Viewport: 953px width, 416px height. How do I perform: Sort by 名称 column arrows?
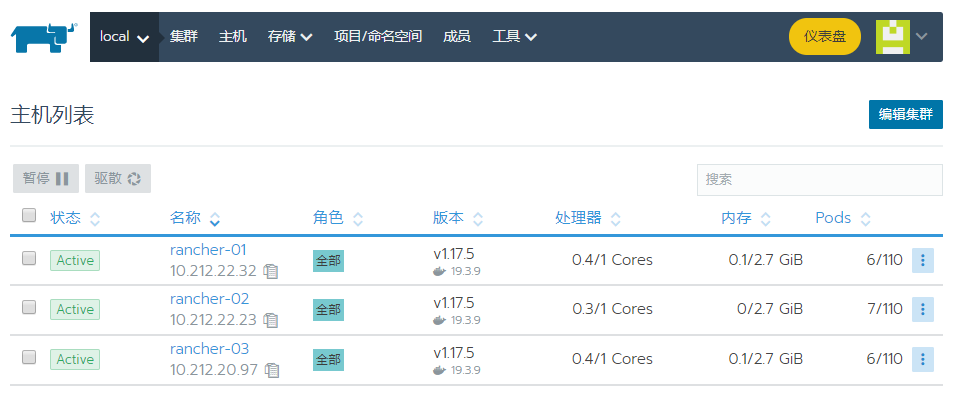(x=215, y=219)
